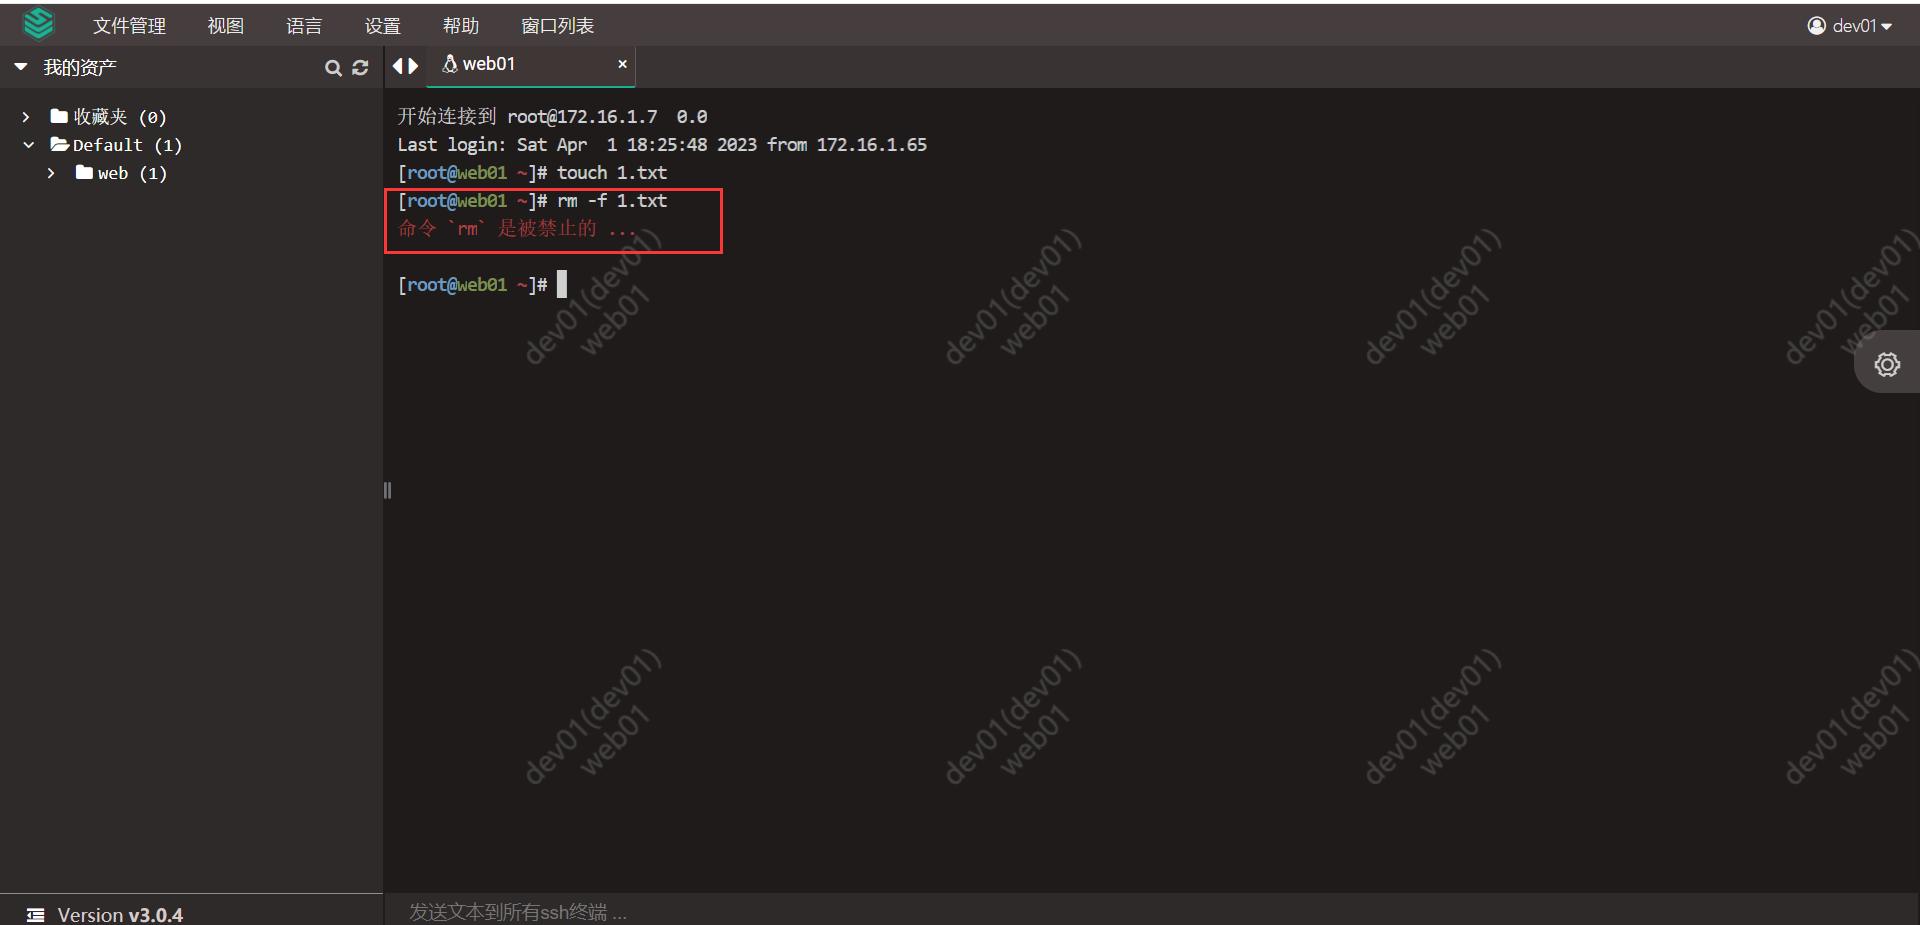Screen dimensions: 1920x925
Task: Expand the 收藏夹 (0) node
Action: pyautogui.click(x=26, y=117)
